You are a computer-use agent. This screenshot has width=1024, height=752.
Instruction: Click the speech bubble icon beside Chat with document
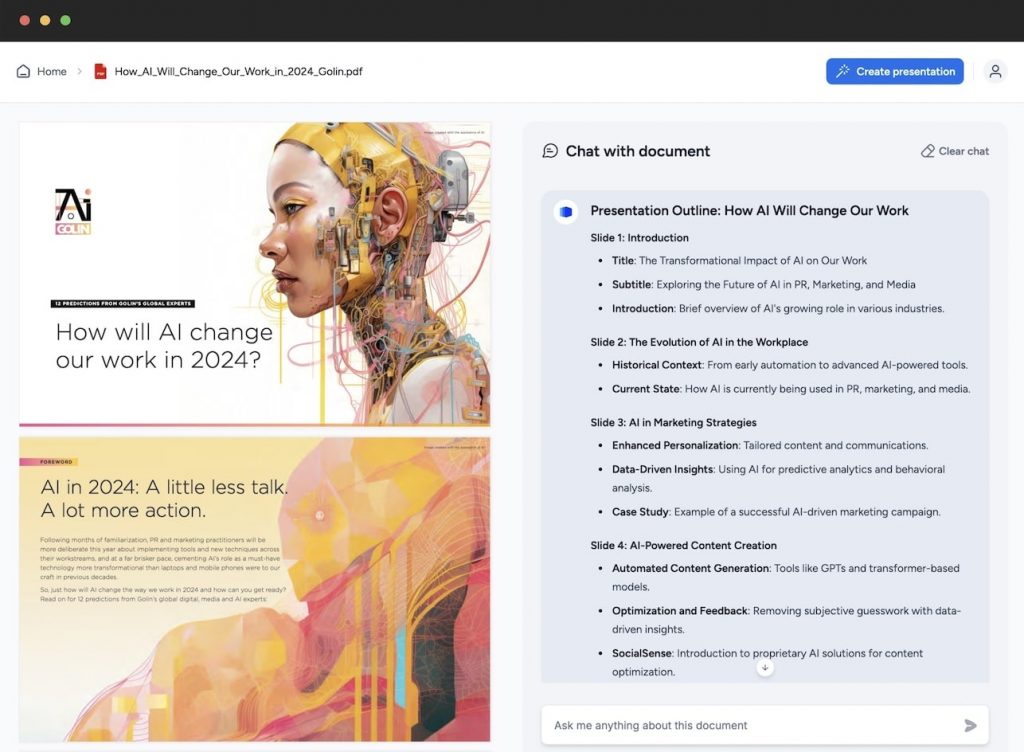pos(550,150)
